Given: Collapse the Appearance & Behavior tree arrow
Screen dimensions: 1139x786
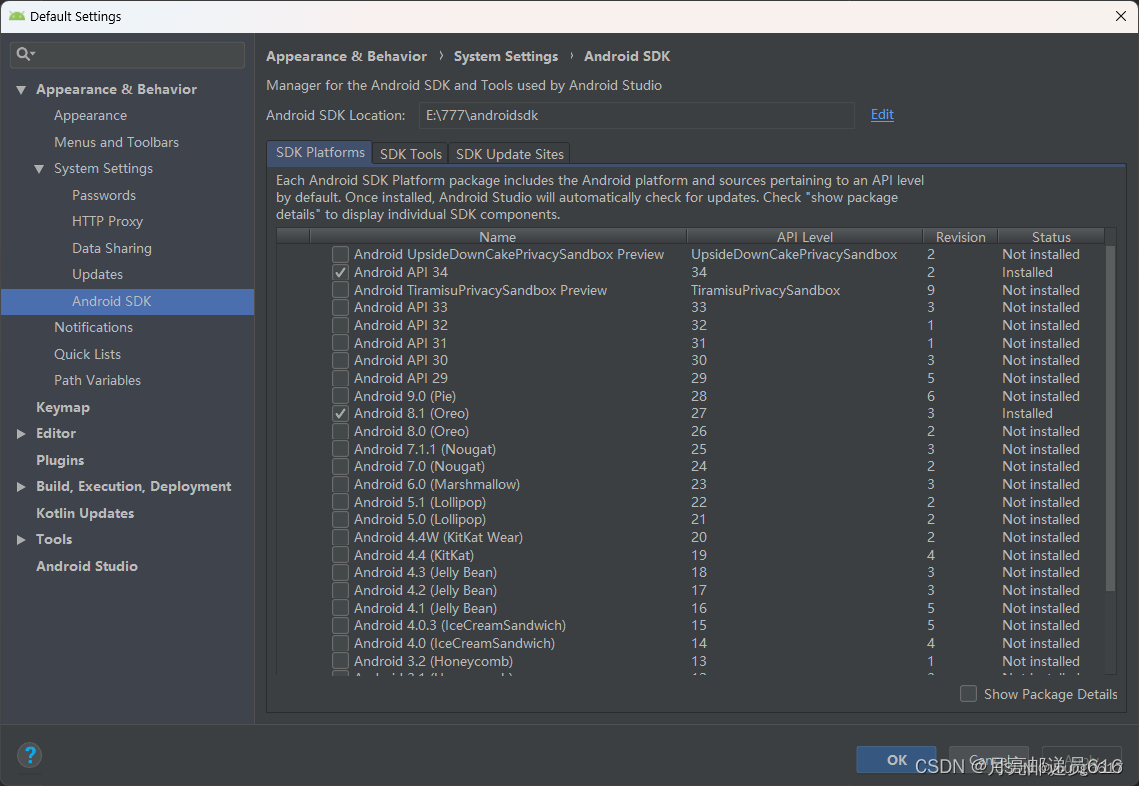Looking at the screenshot, I should 21,89.
